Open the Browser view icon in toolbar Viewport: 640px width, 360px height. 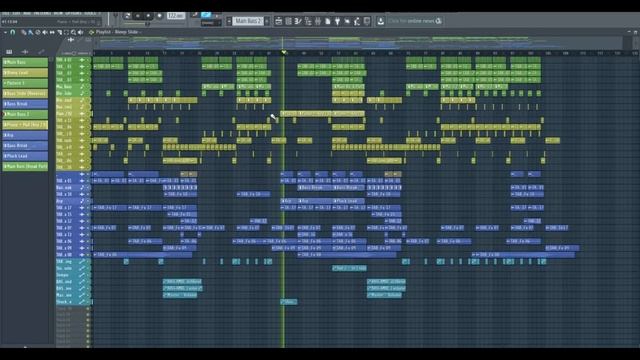point(308,21)
